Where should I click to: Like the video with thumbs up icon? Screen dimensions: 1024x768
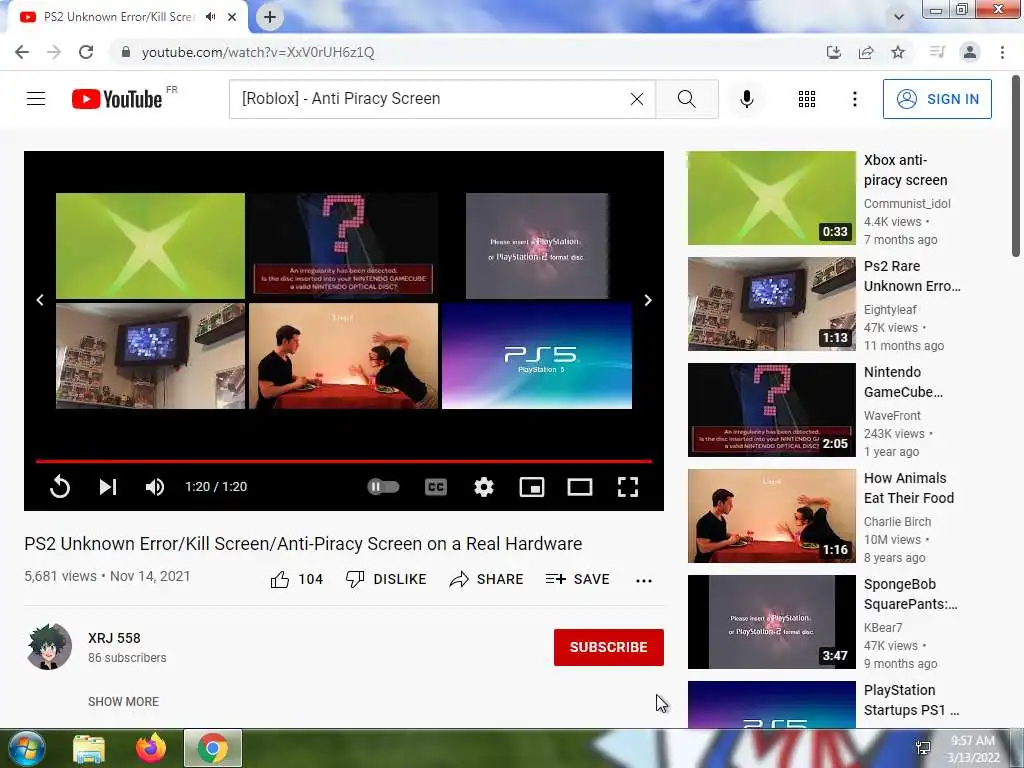[x=280, y=579]
